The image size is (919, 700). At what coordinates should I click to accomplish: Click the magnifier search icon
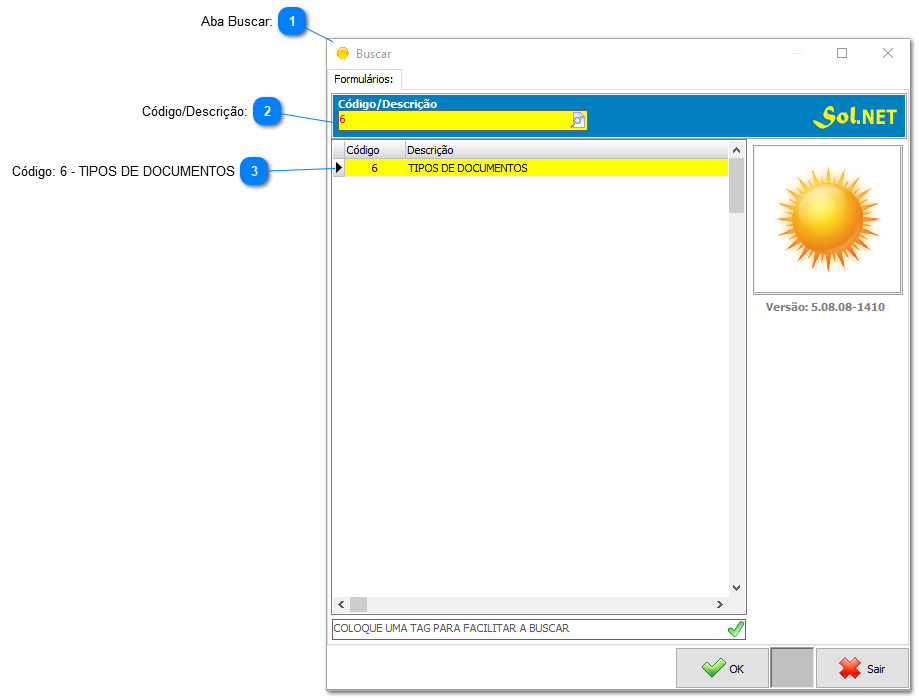578,121
